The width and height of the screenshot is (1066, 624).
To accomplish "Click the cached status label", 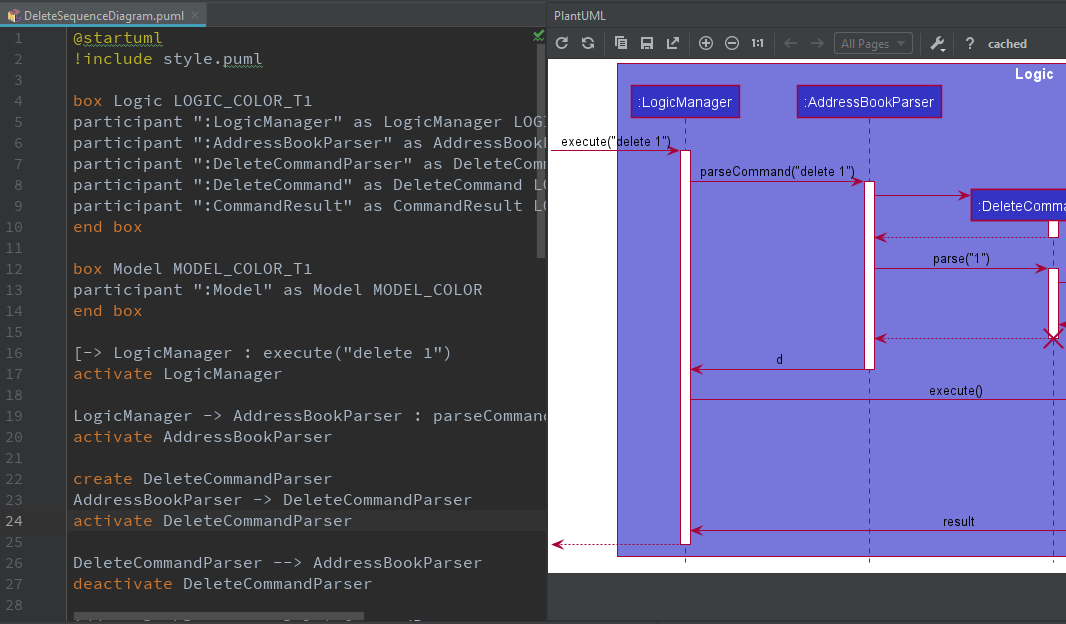I will click(x=1007, y=43).
